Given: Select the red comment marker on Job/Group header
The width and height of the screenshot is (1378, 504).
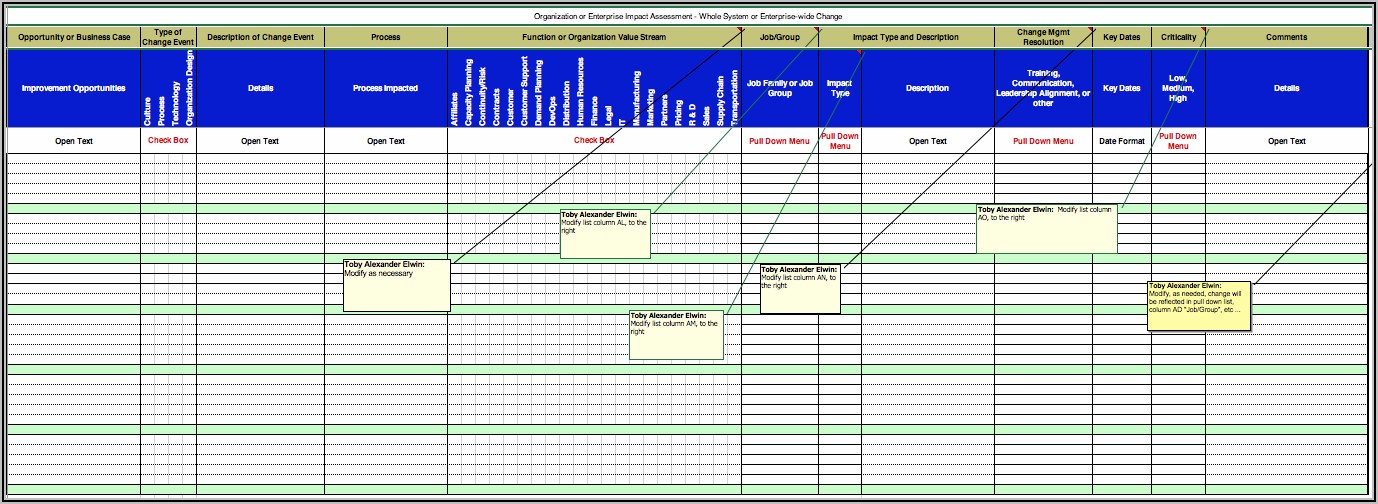Looking at the screenshot, I should (x=816, y=30).
